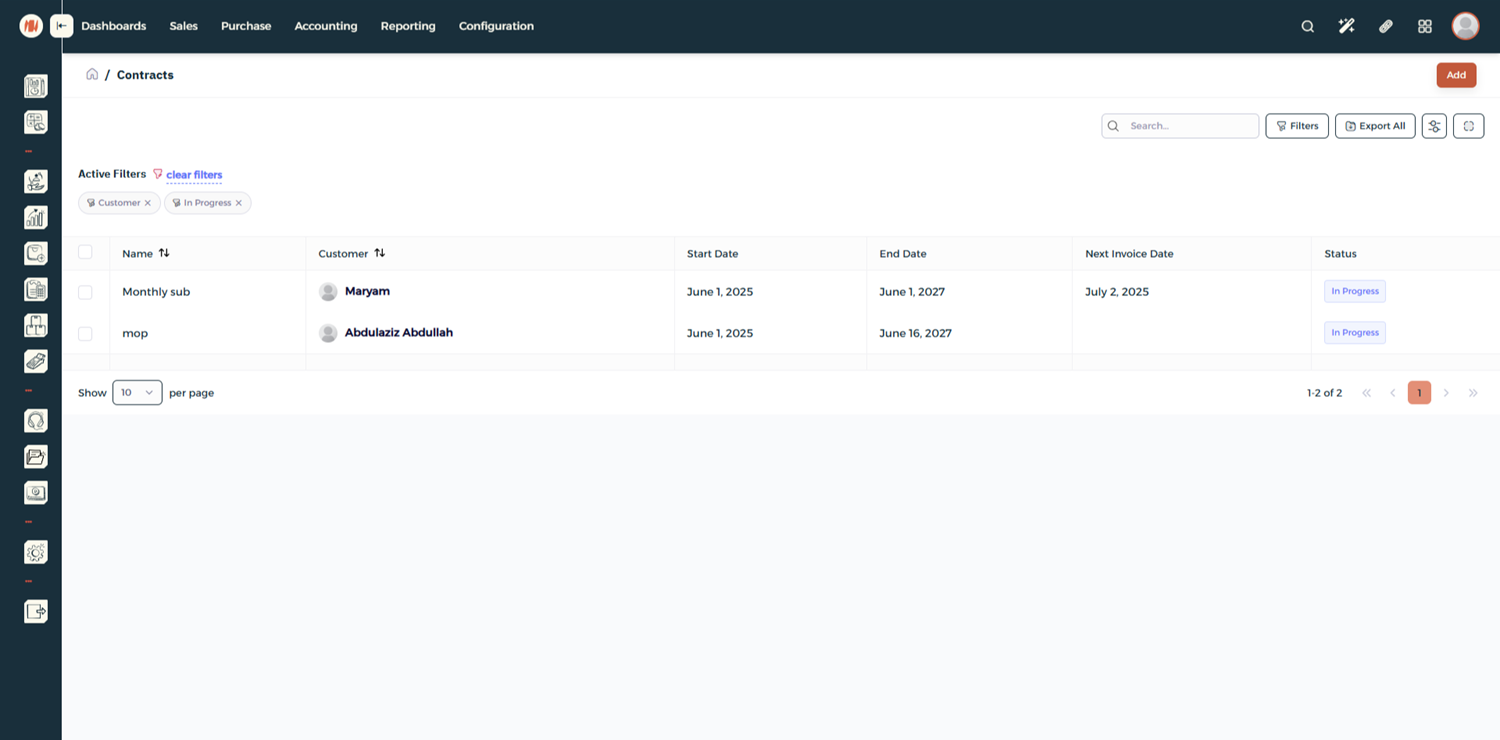Open the Reporting menu

pos(408,26)
